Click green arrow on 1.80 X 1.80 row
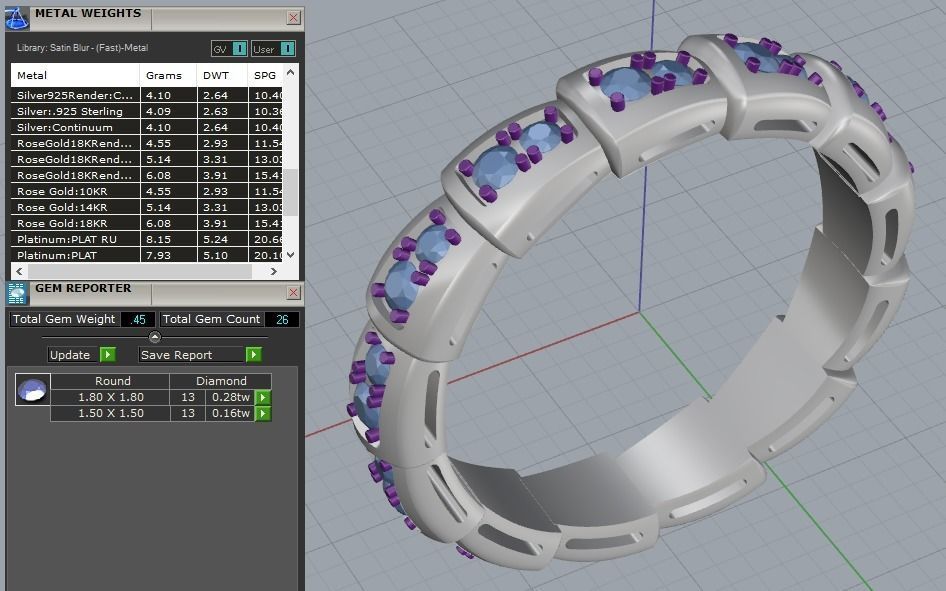Image resolution: width=946 pixels, height=591 pixels. coord(262,397)
